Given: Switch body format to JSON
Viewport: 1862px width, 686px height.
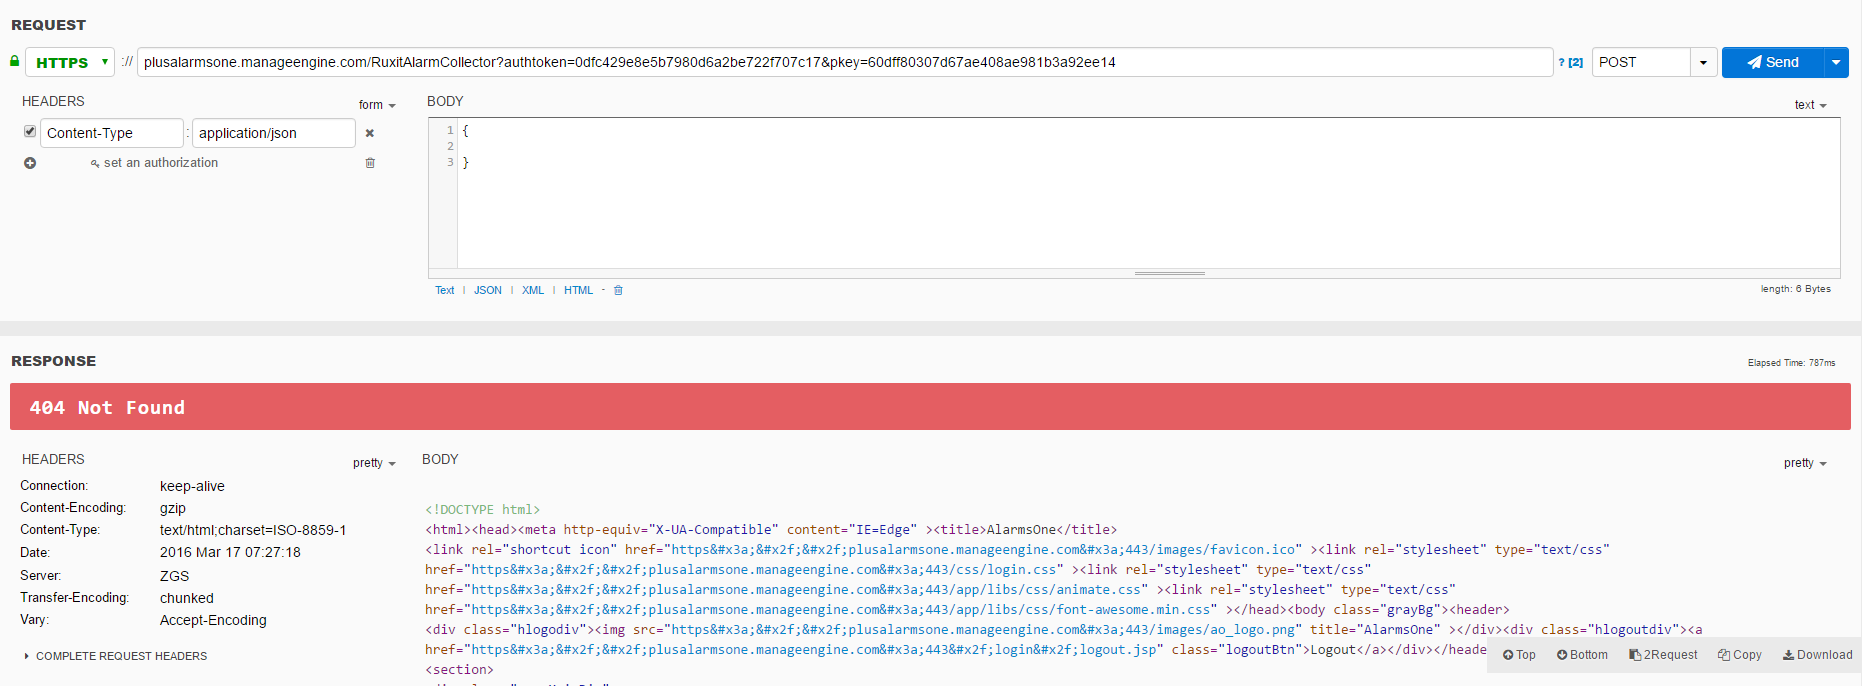Looking at the screenshot, I should (488, 290).
